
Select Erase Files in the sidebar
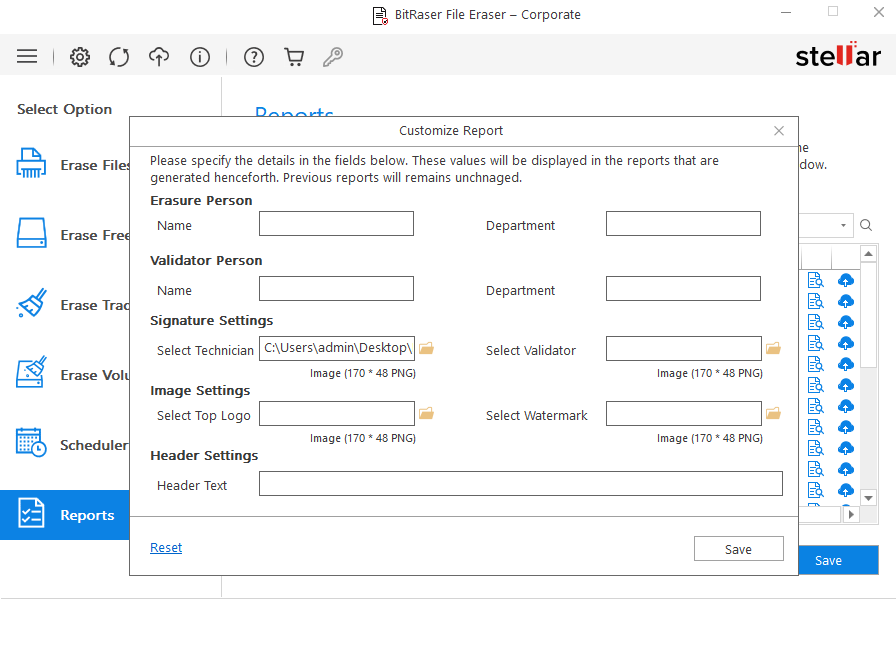pyautogui.click(x=73, y=165)
